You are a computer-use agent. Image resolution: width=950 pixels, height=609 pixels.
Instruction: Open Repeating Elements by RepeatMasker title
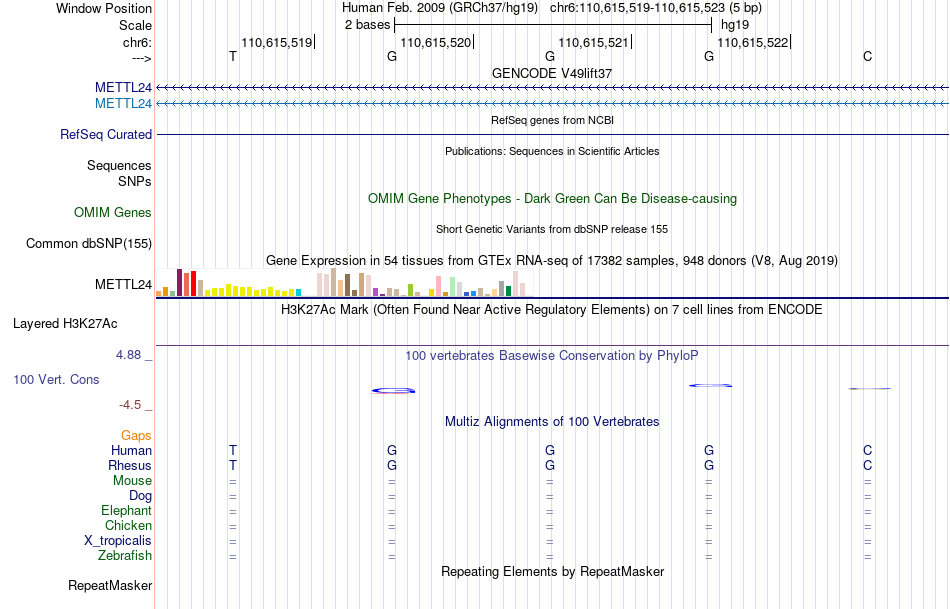click(552, 572)
